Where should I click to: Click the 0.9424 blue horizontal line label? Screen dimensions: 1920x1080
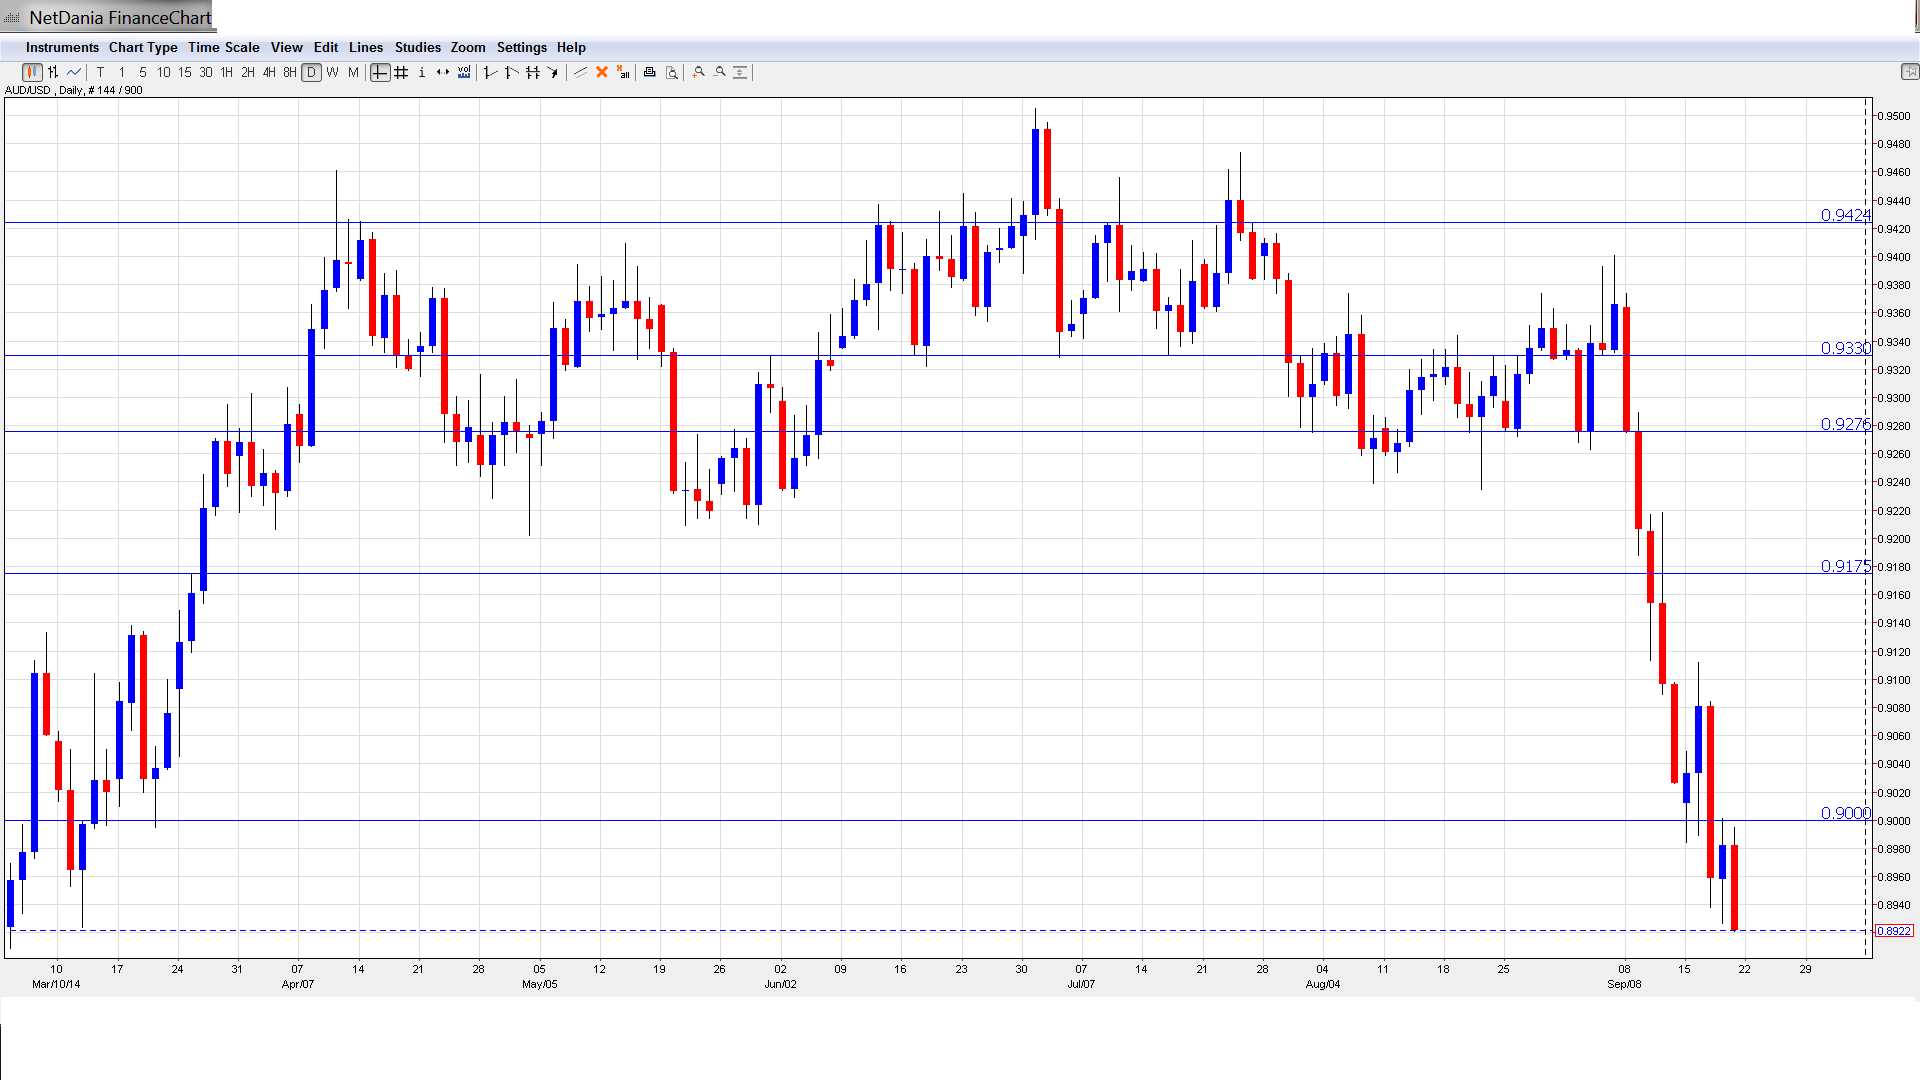1844,215
